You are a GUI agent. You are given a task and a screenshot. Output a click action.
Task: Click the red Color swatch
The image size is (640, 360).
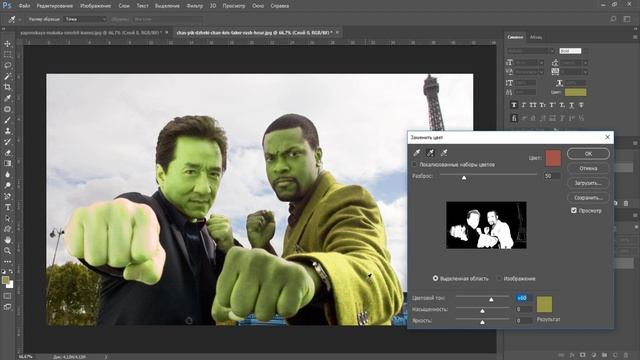tap(553, 158)
